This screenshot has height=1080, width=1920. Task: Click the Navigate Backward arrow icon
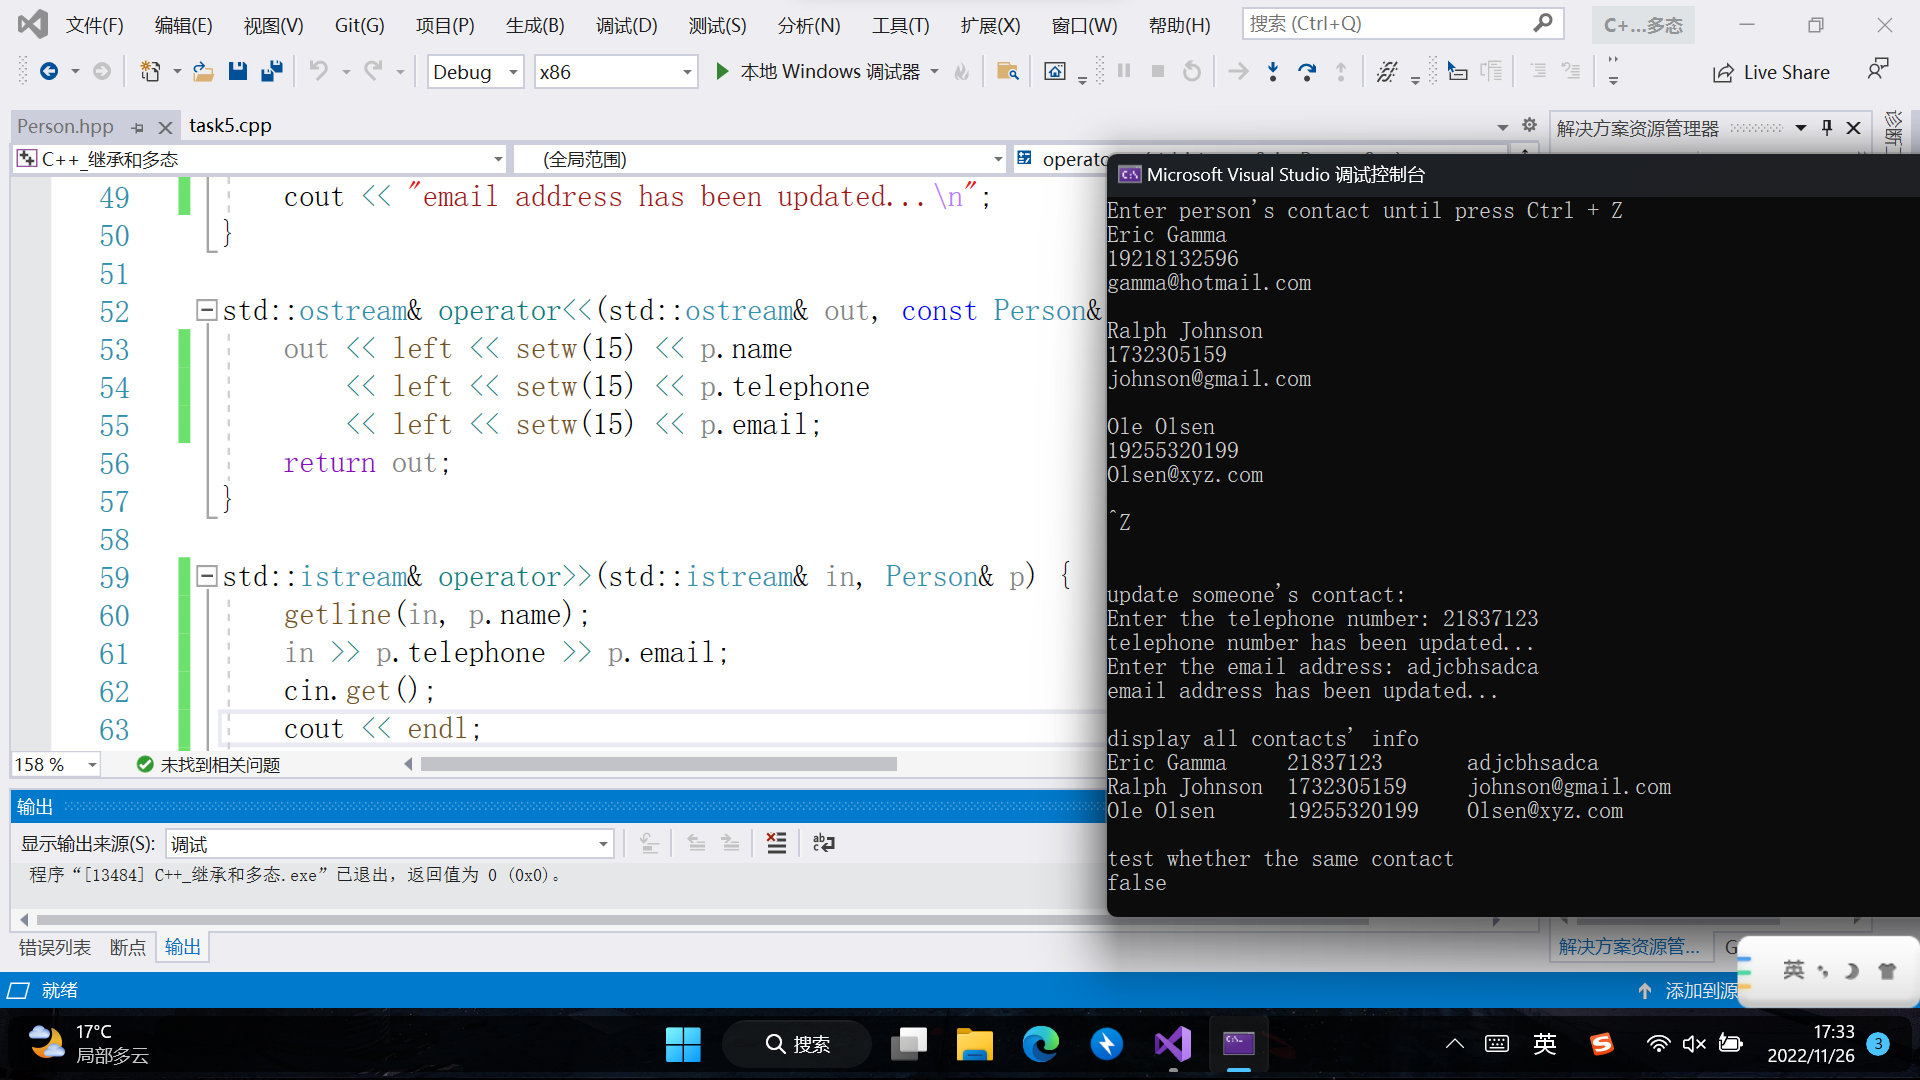pyautogui.click(x=48, y=71)
